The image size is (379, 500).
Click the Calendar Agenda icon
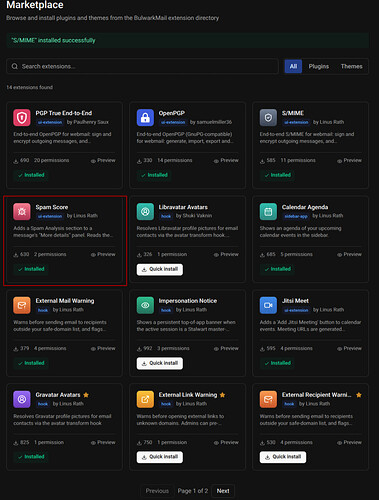coord(268,212)
